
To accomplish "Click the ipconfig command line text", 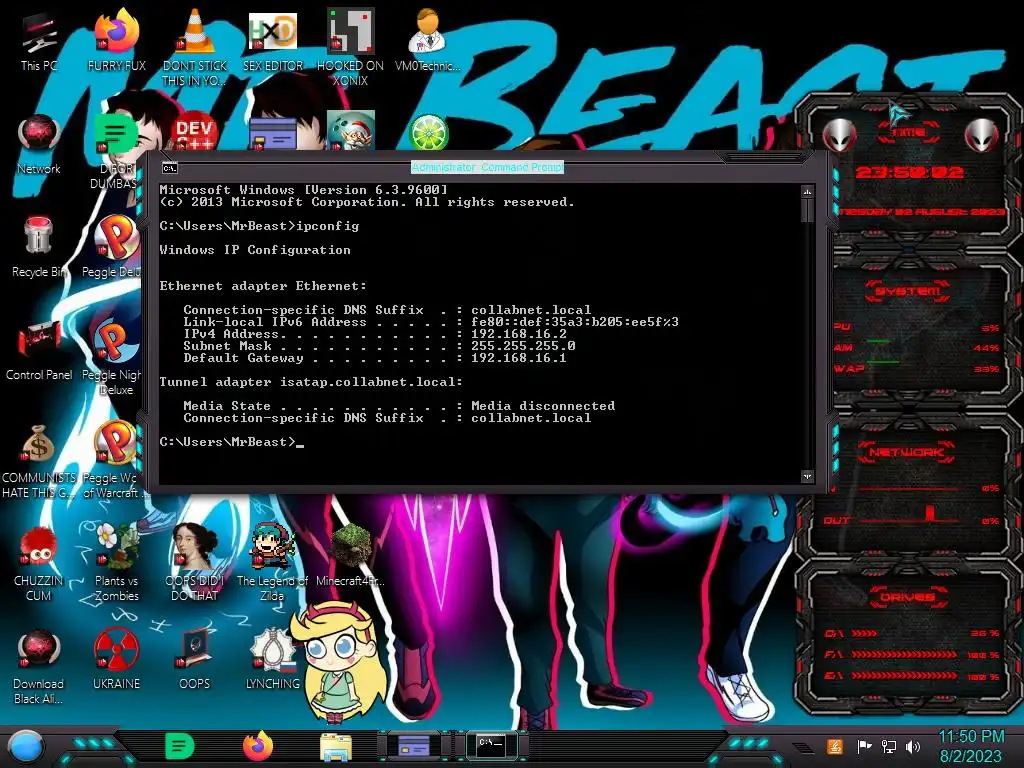I will [259, 226].
